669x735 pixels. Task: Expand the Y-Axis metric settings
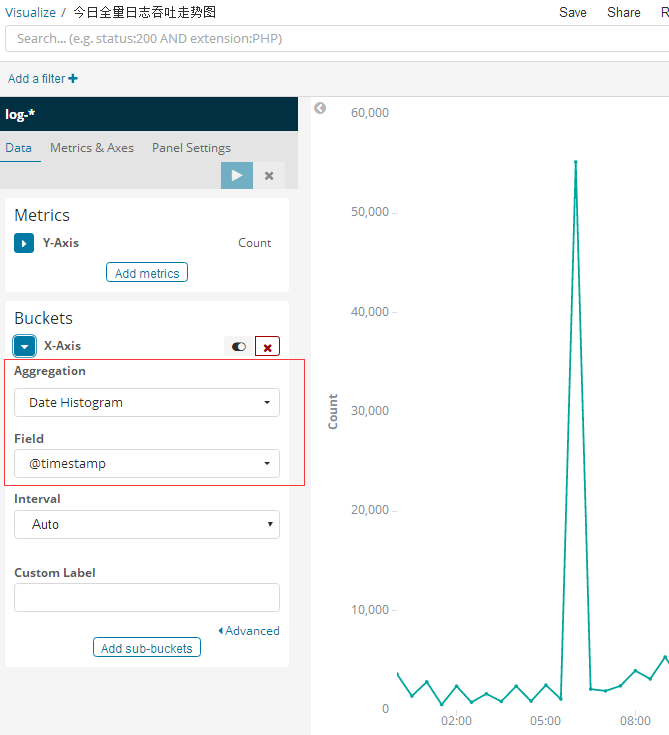24,243
